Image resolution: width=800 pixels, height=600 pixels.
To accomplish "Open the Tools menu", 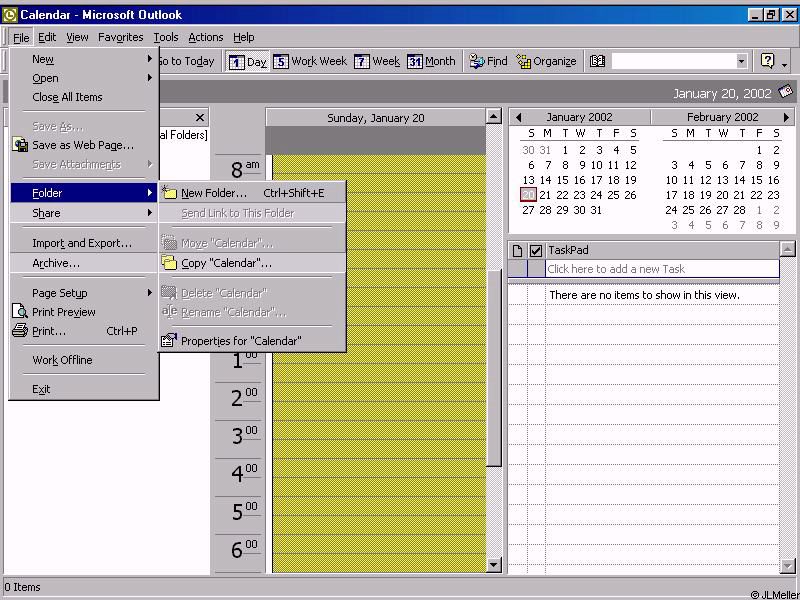I will tap(166, 37).
